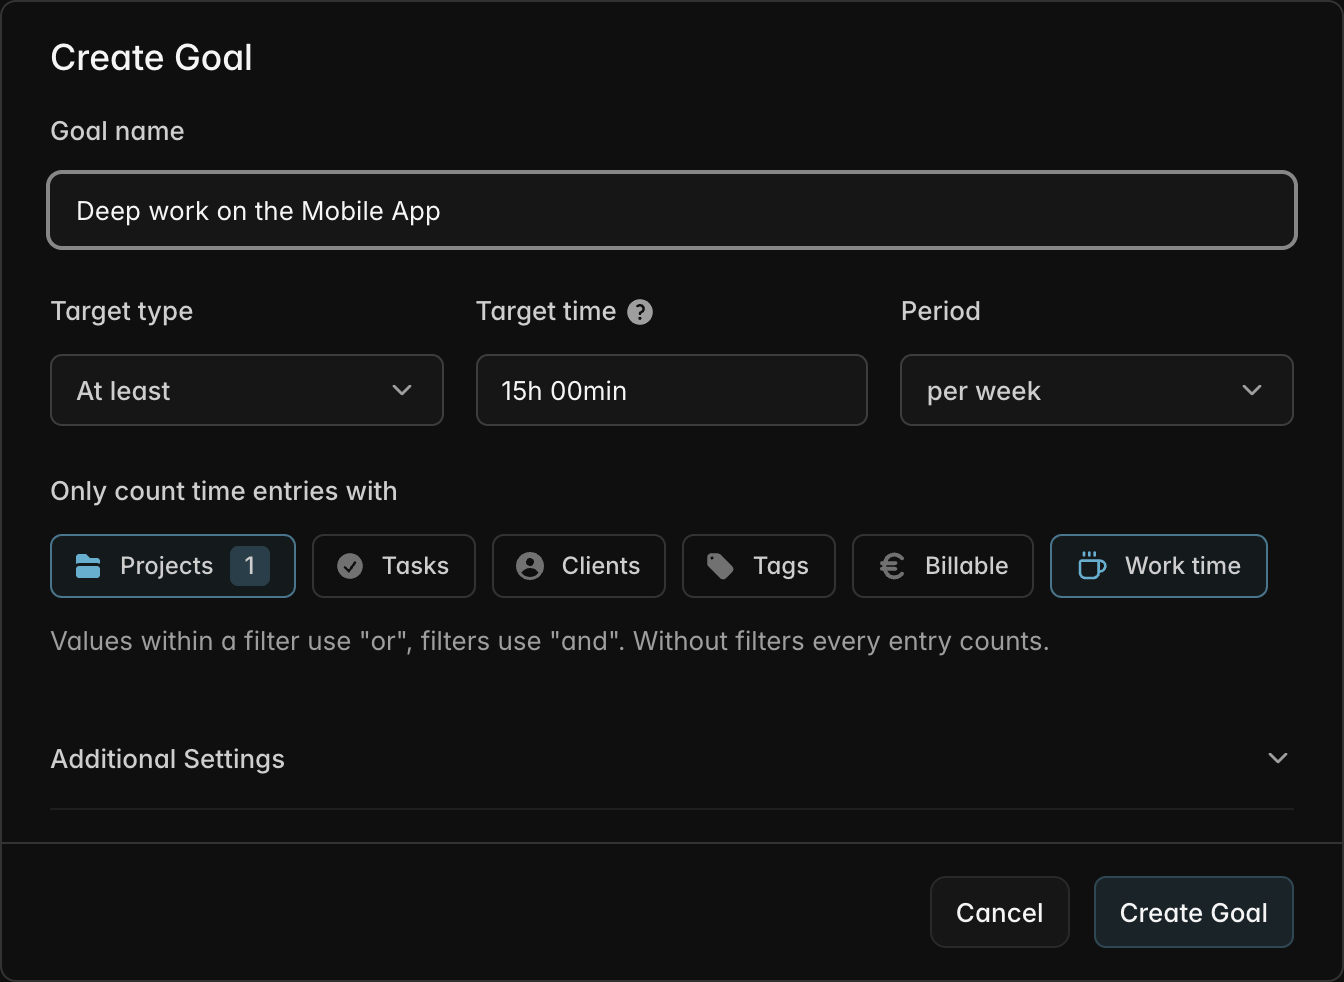Expand the Additional Settings section
The width and height of the screenshot is (1344, 982).
coord(672,759)
